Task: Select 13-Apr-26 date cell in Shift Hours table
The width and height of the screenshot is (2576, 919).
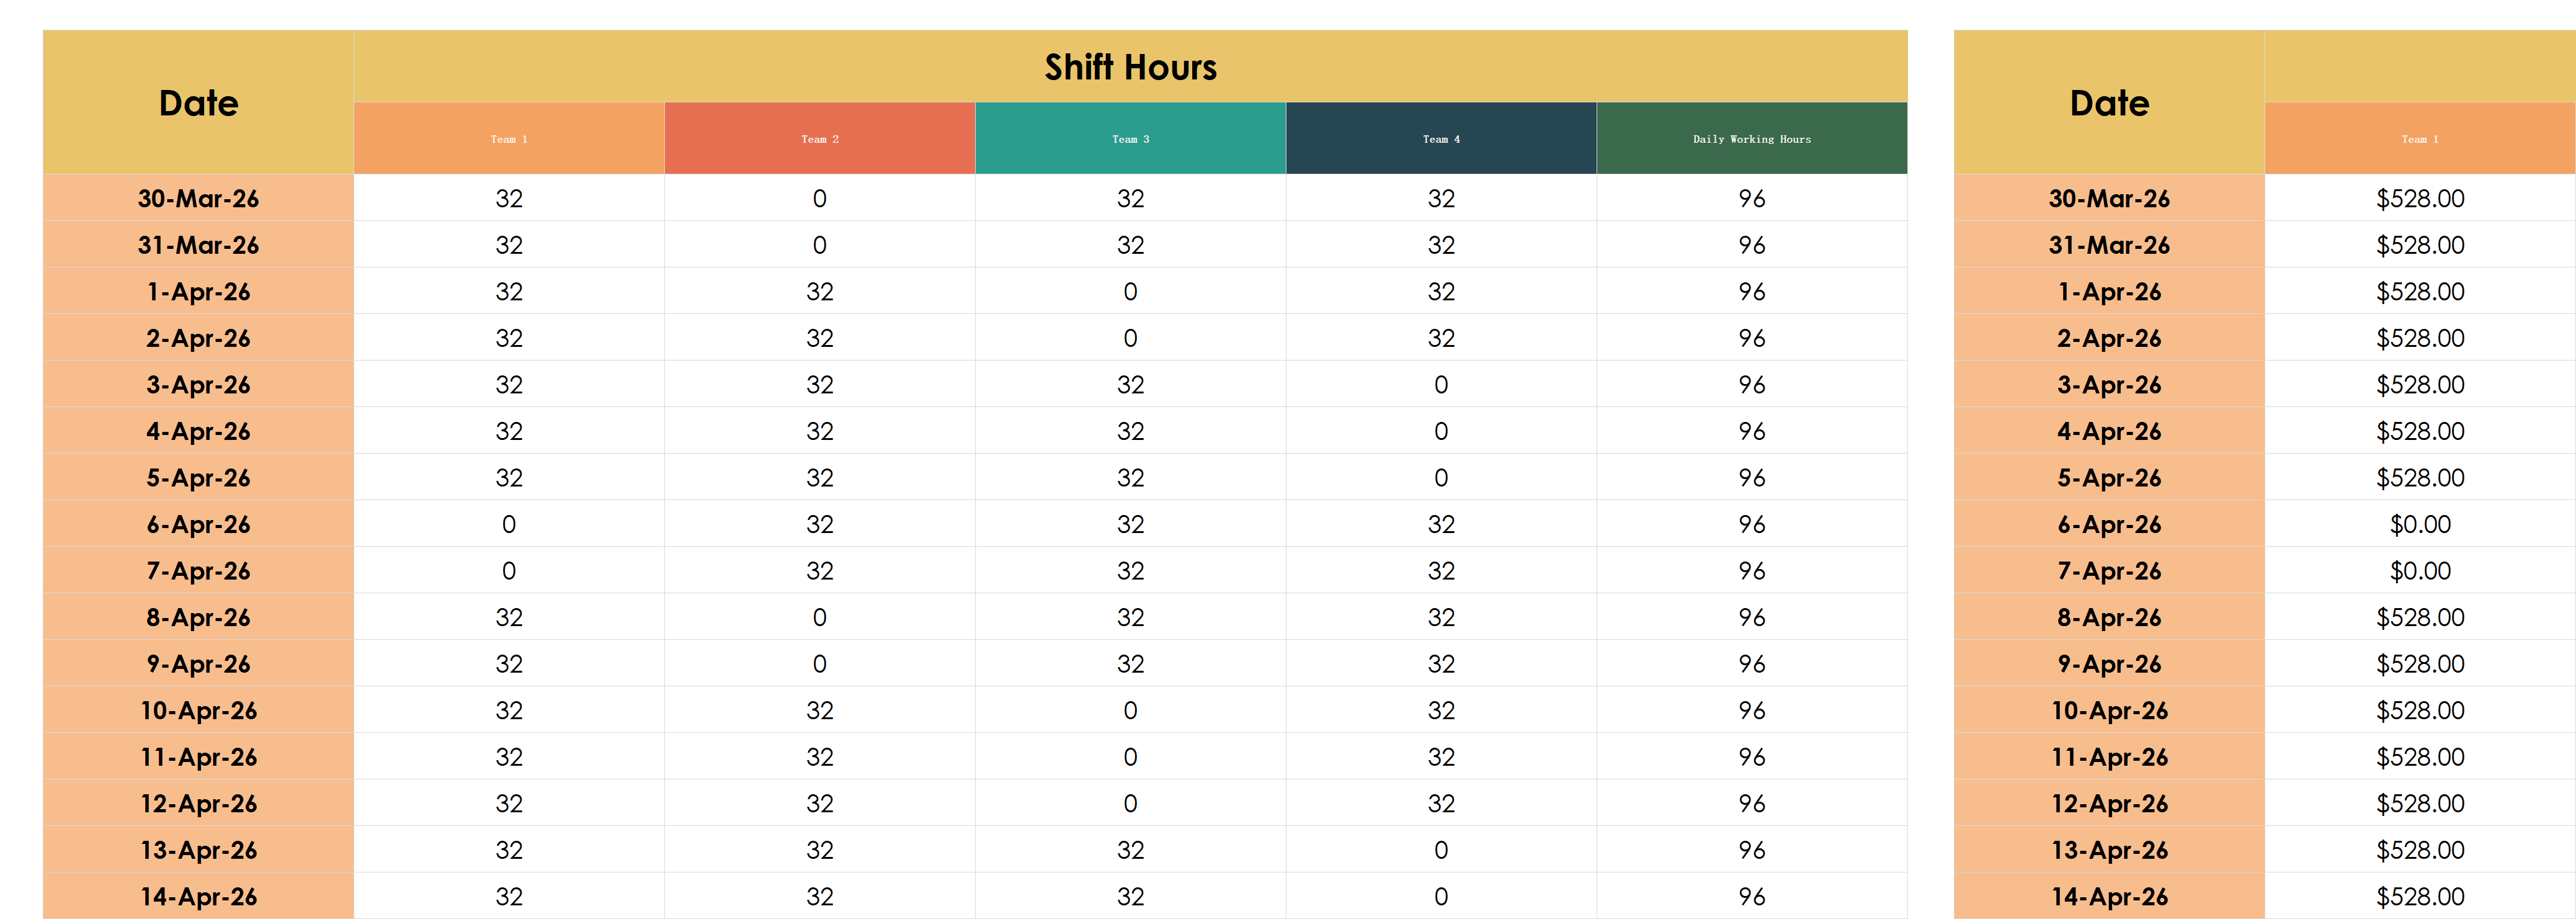Action: 198,850
